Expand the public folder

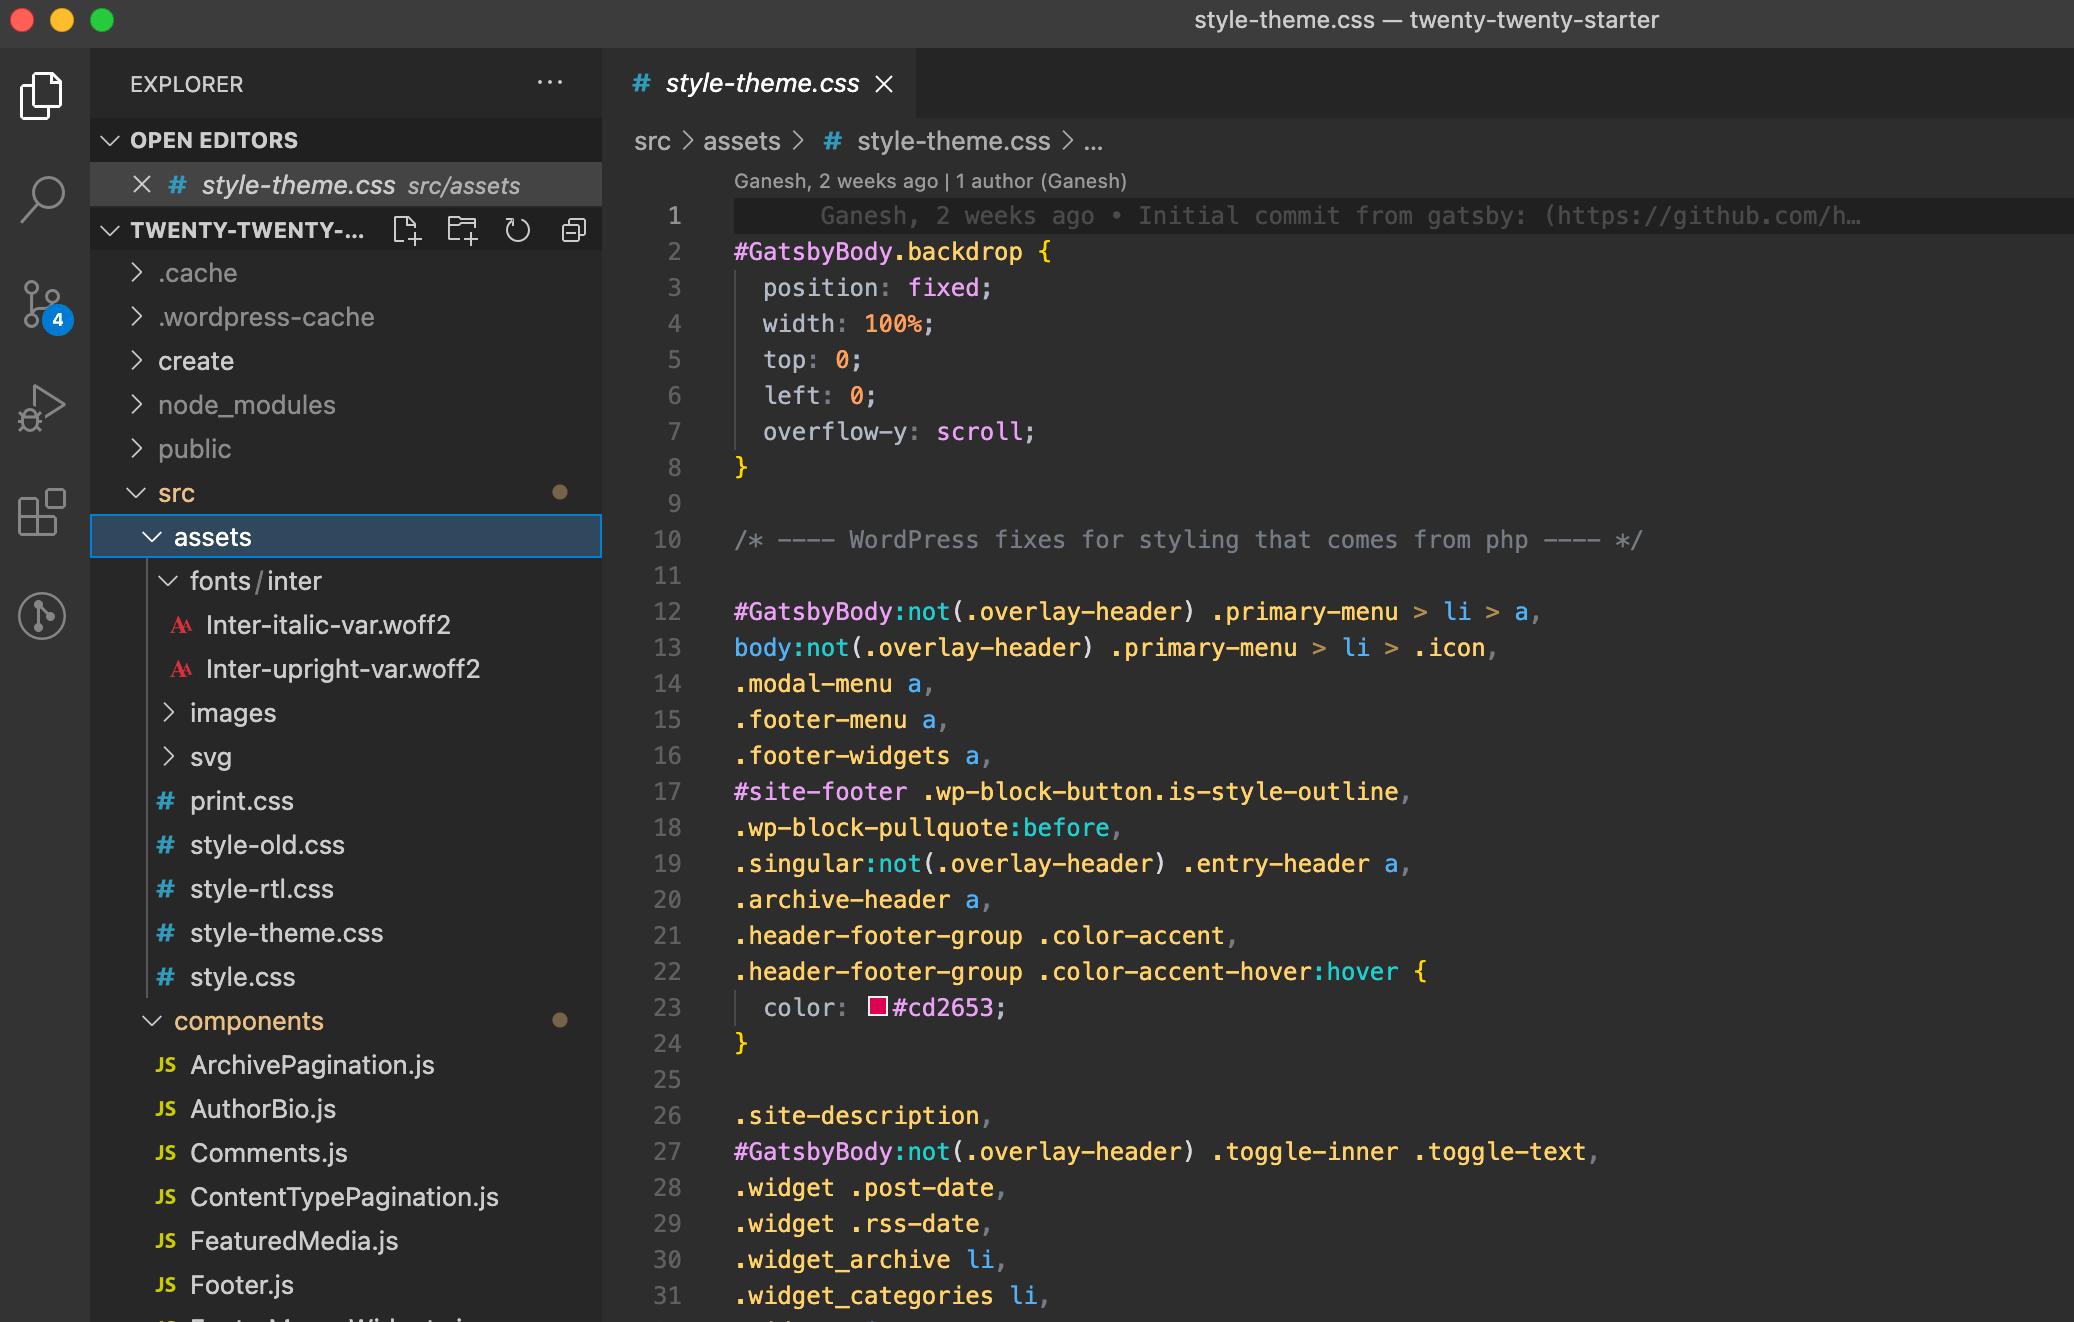coord(346,449)
